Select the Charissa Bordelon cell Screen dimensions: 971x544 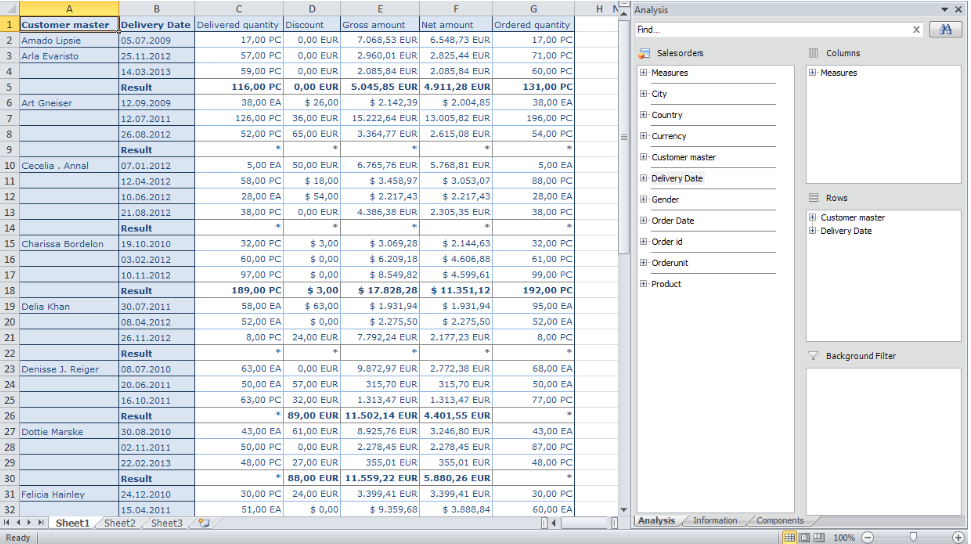pyautogui.click(x=69, y=243)
